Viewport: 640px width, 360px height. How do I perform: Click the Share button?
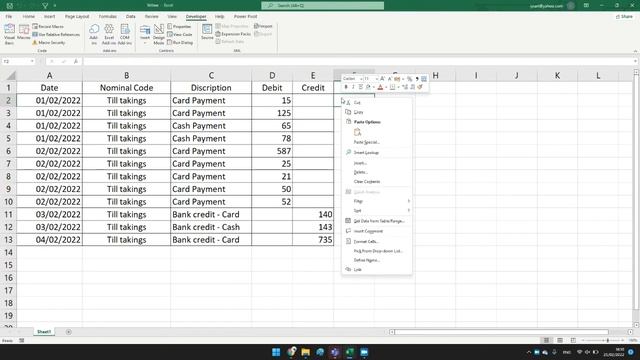coord(624,17)
